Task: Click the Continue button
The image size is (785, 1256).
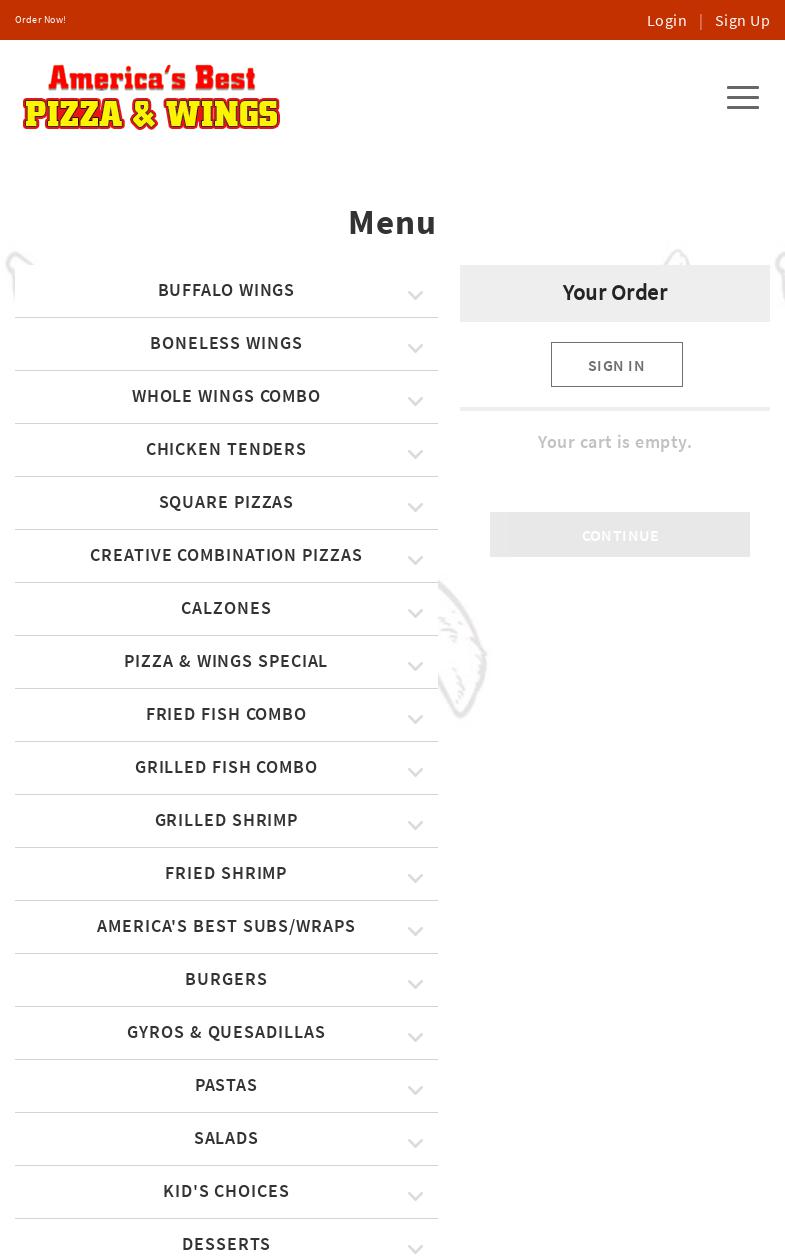Action: coord(620,535)
